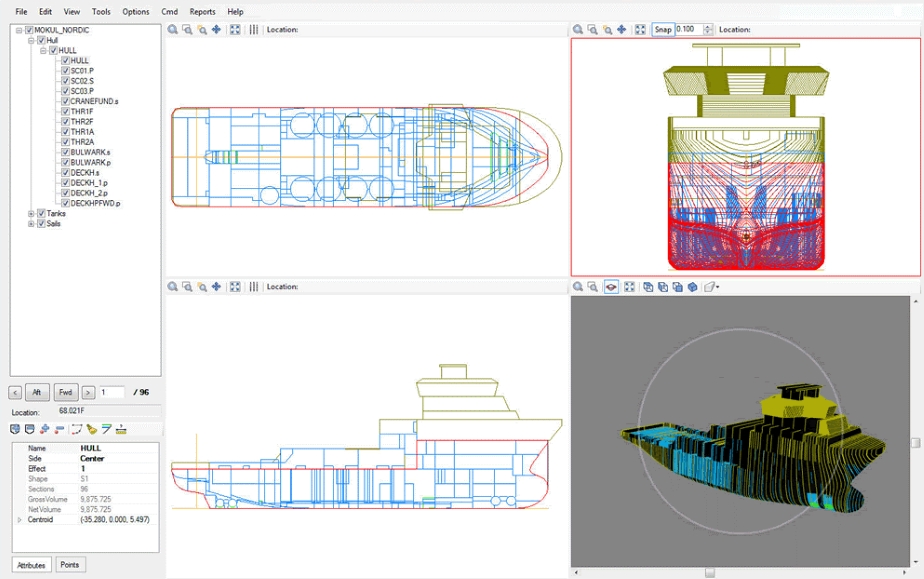Select the pan tool in the body view toolbar

click(622, 30)
